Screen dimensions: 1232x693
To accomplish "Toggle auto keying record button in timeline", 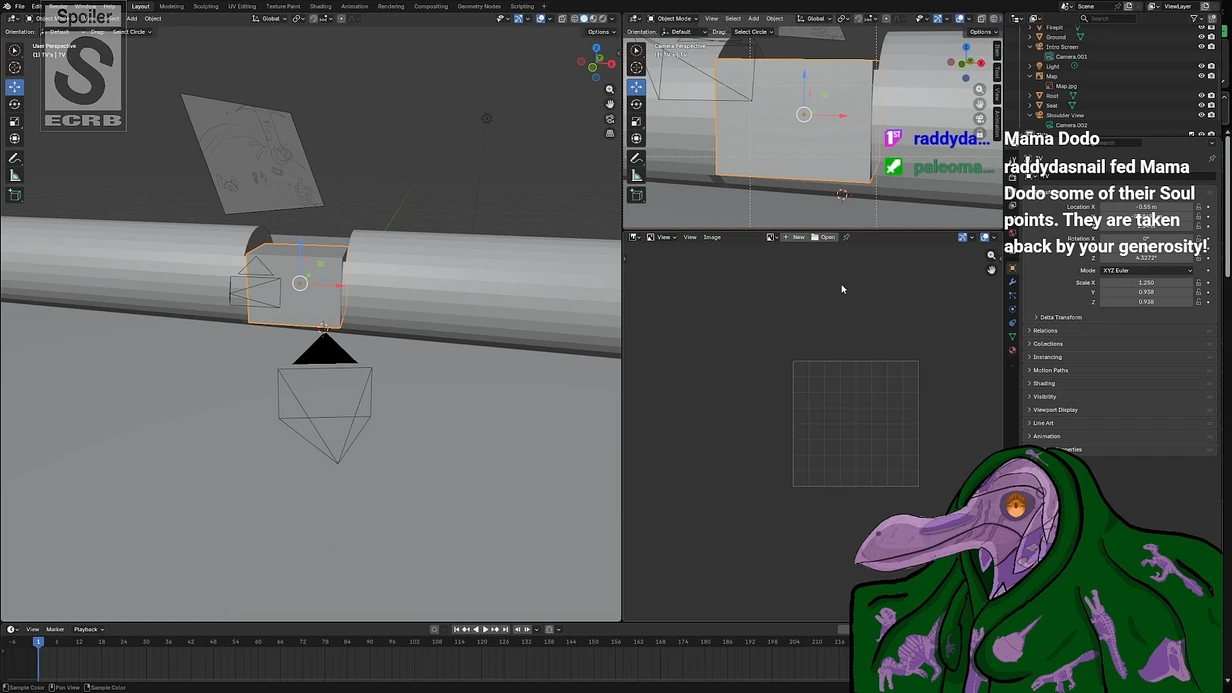I will click(434, 630).
